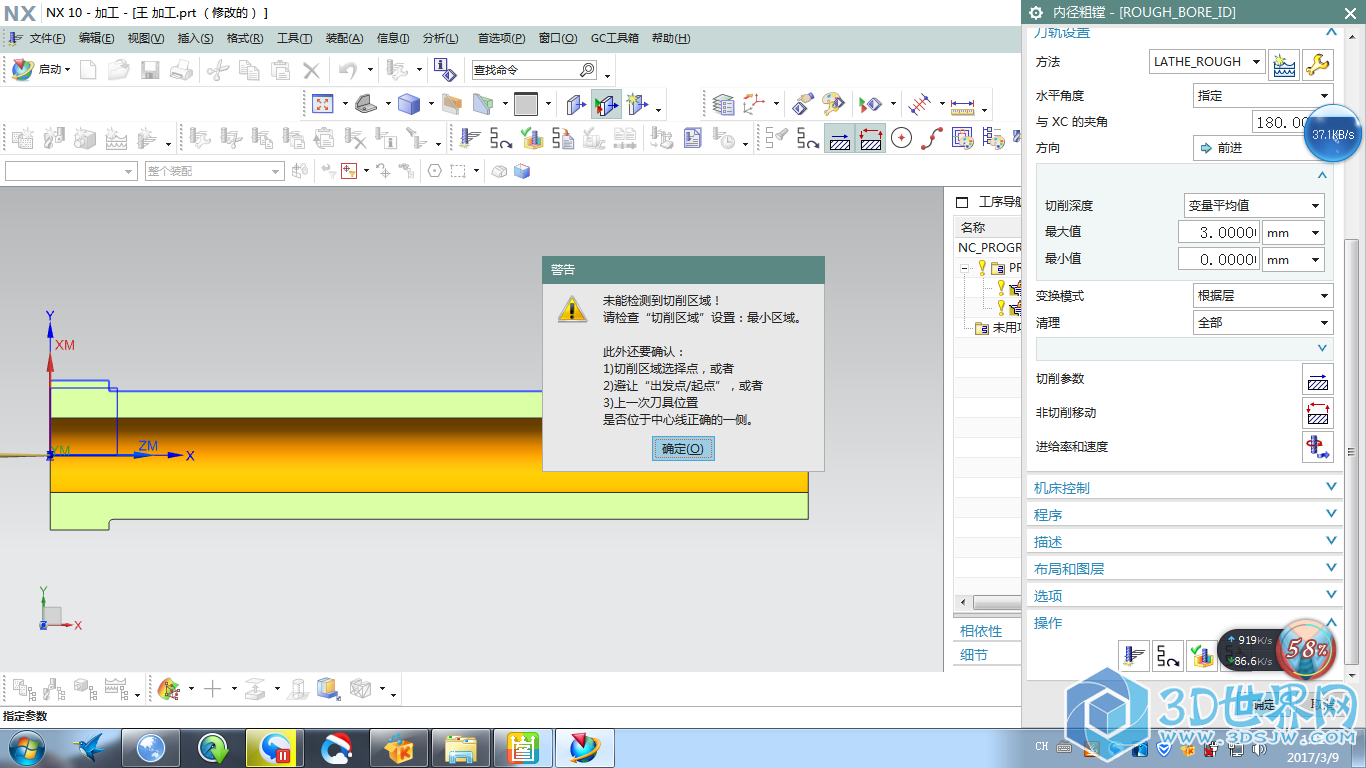This screenshot has width=1366, height=768.
Task: Click Verify Tool Path icon in main toolbar
Action: point(532,139)
